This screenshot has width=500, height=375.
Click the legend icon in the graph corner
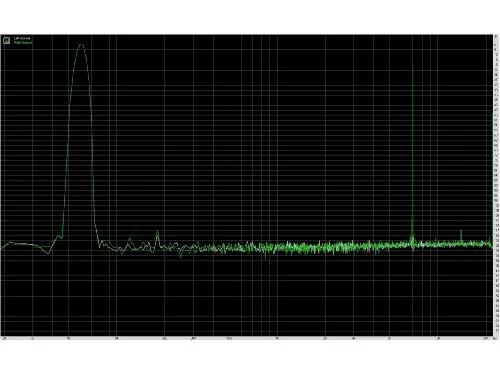coord(6,41)
